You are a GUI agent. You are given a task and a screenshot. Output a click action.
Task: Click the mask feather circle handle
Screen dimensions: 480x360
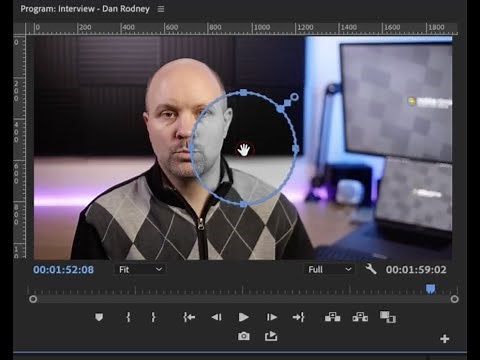click(x=294, y=97)
